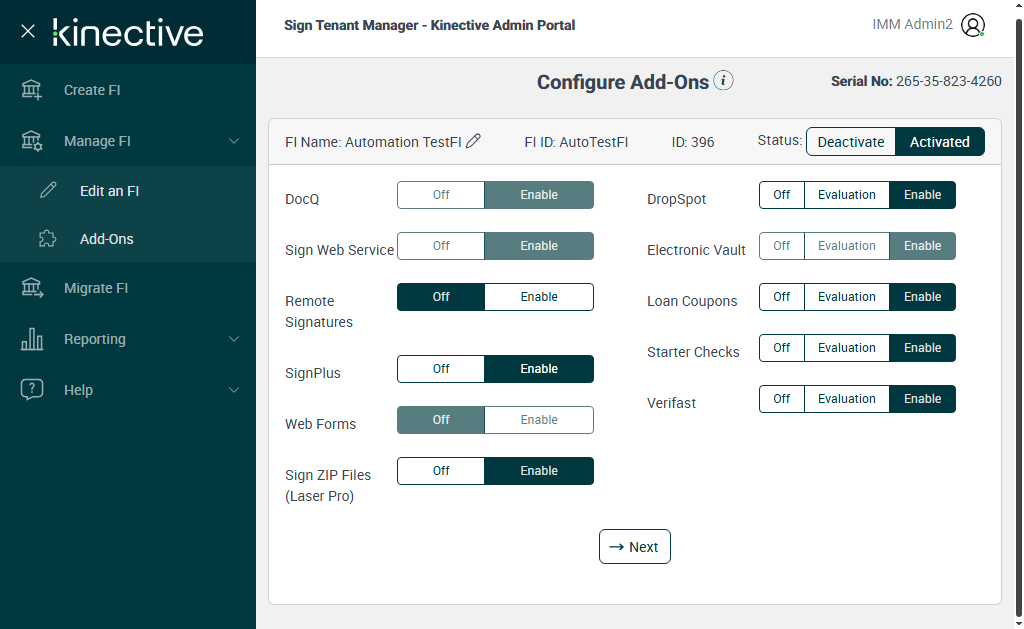
Task: Turn SignPlus Off
Action: tap(441, 368)
